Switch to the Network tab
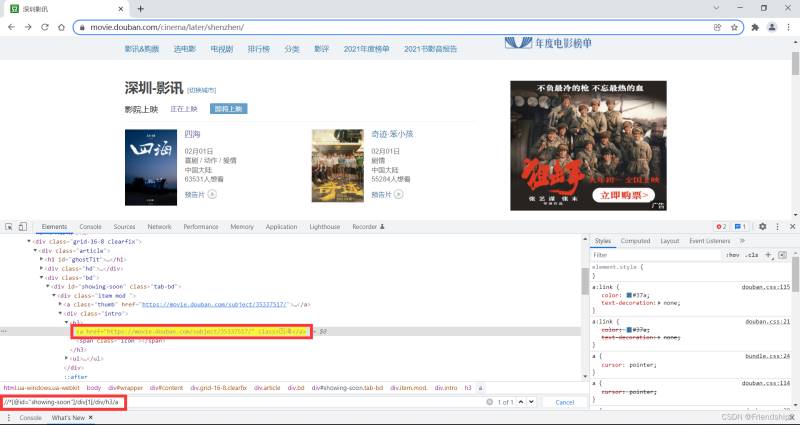Screen dimensions: 800x425 (x=159, y=227)
